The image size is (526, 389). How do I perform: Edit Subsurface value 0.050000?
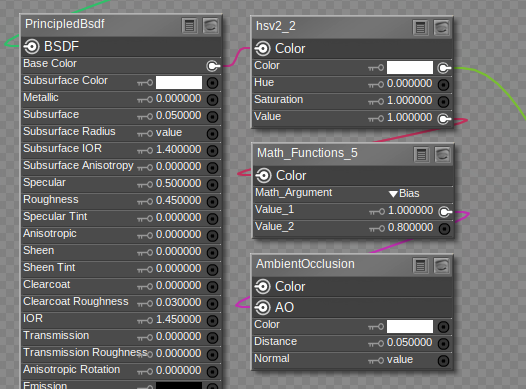point(178,116)
